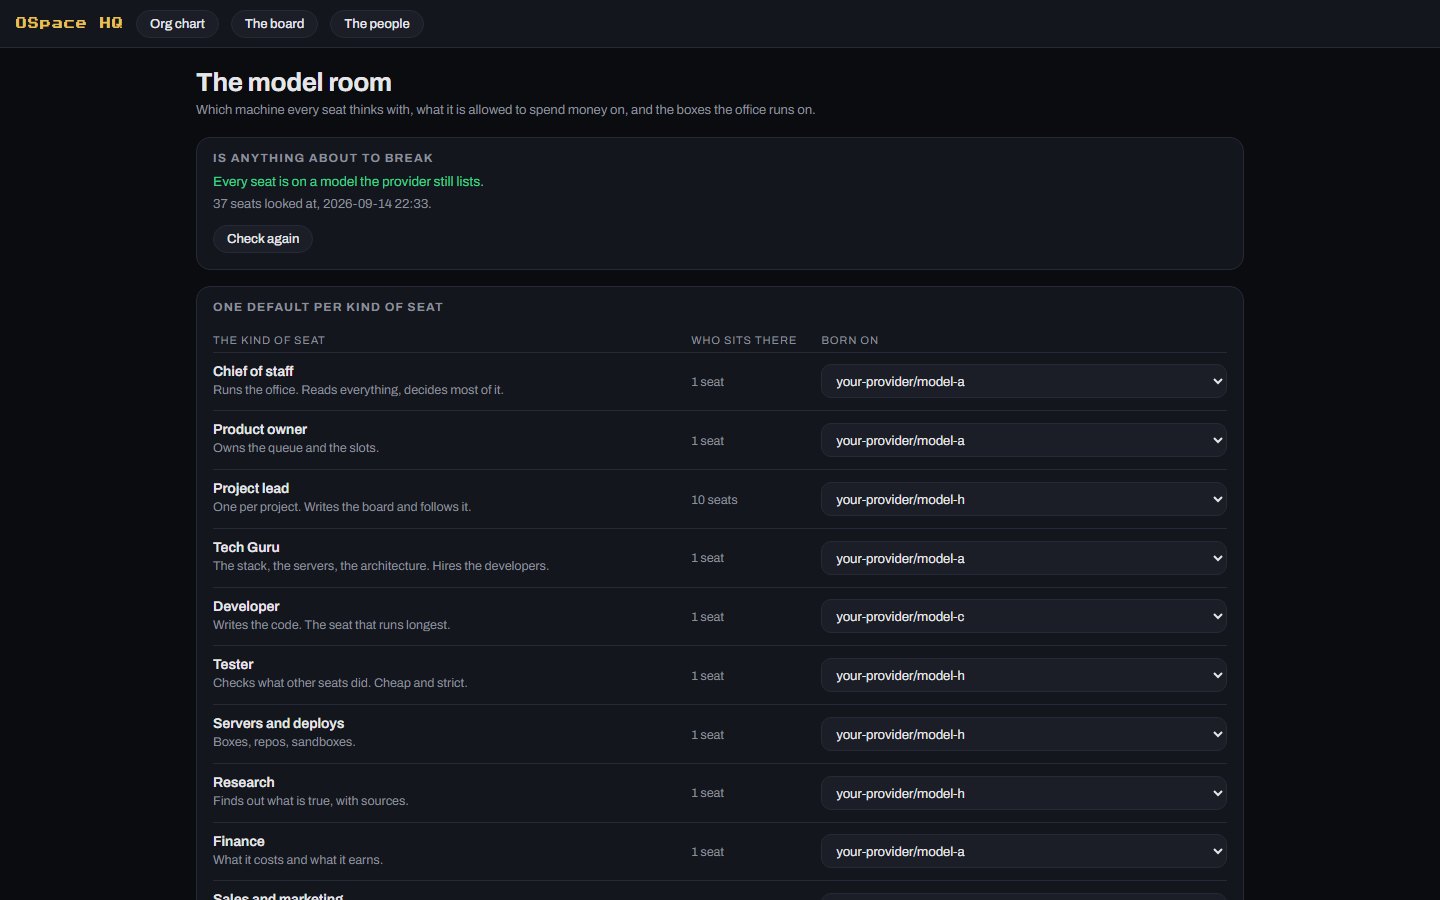Click the '1 seat' count for Tester
Viewport: 1440px width, 900px height.
click(x=707, y=676)
